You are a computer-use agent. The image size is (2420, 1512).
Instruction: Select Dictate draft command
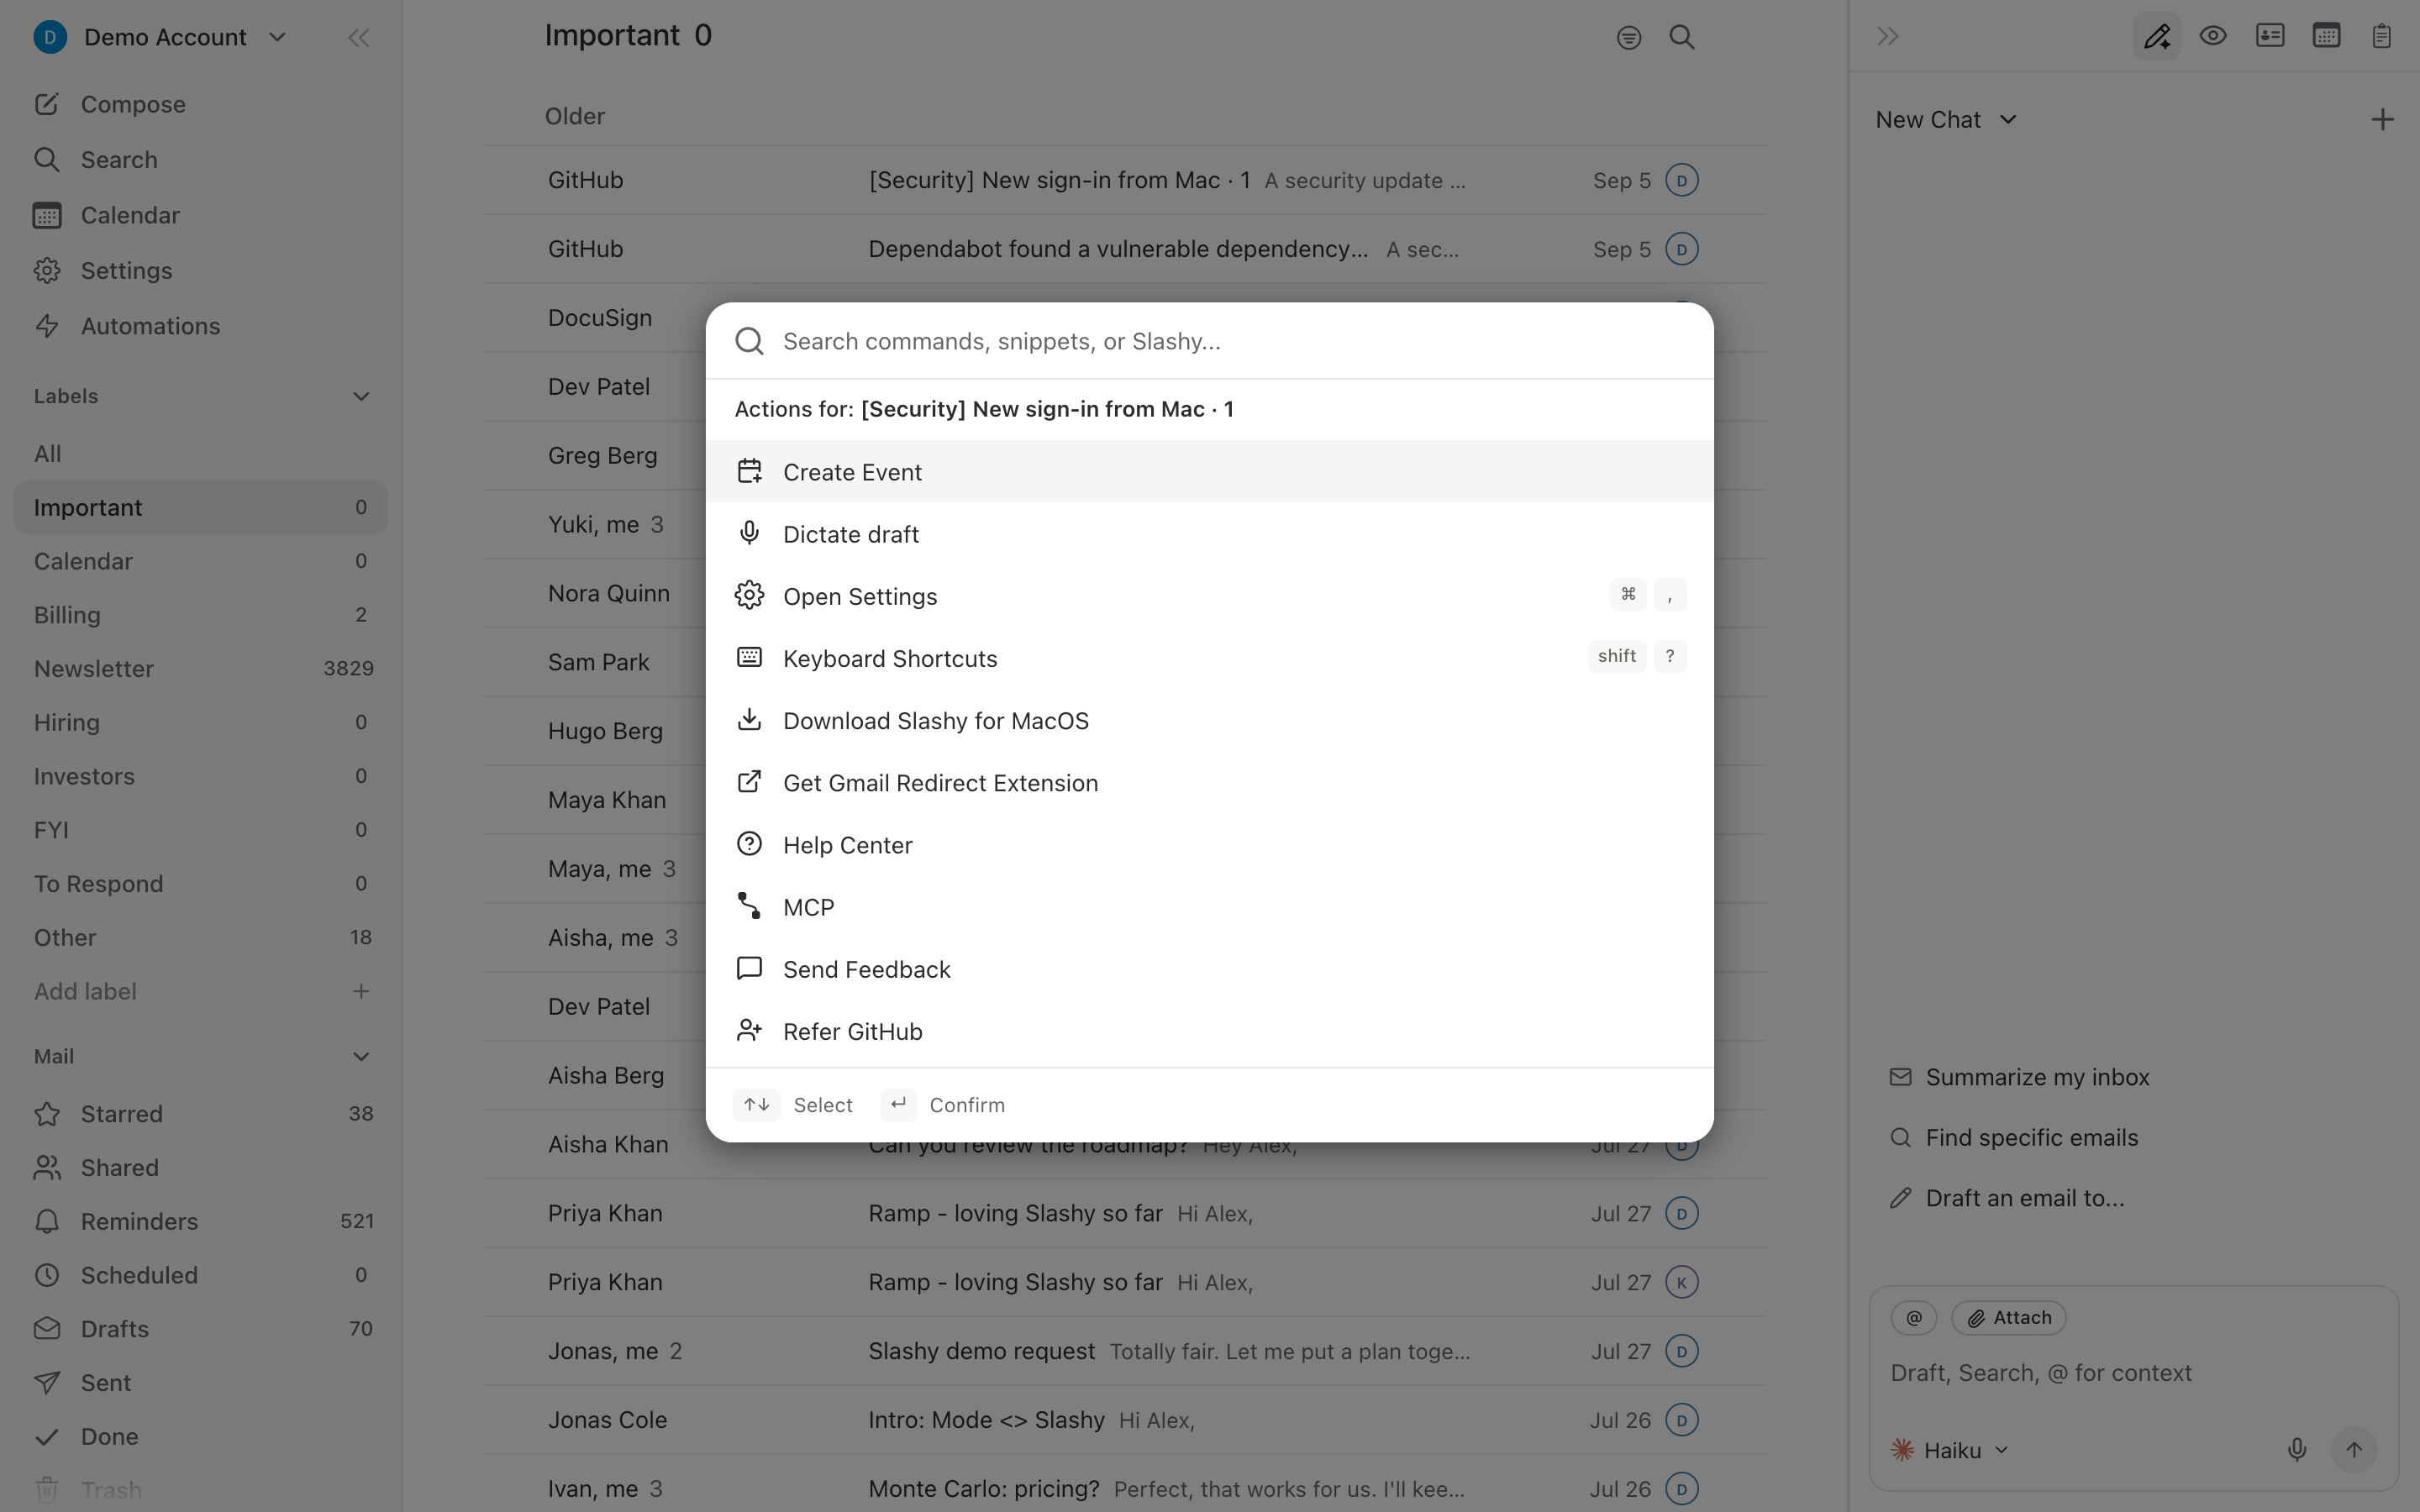1209,534
